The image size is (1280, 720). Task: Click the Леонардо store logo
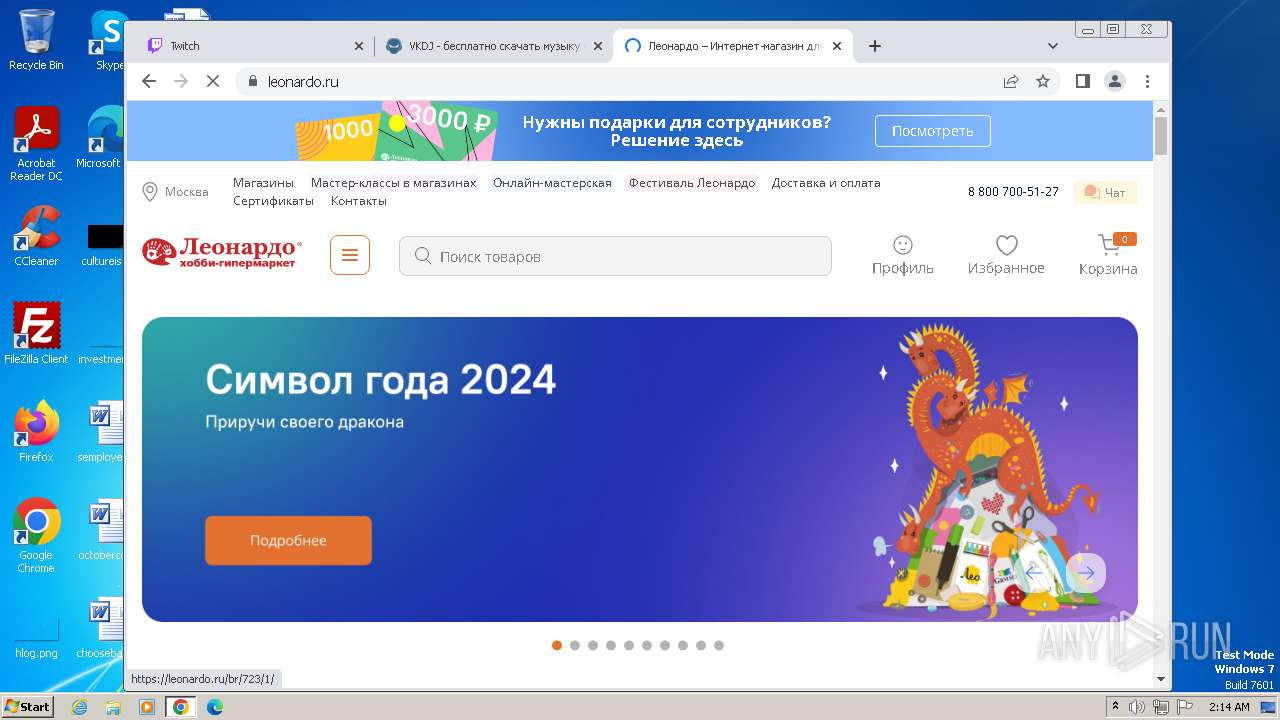[x=222, y=254]
